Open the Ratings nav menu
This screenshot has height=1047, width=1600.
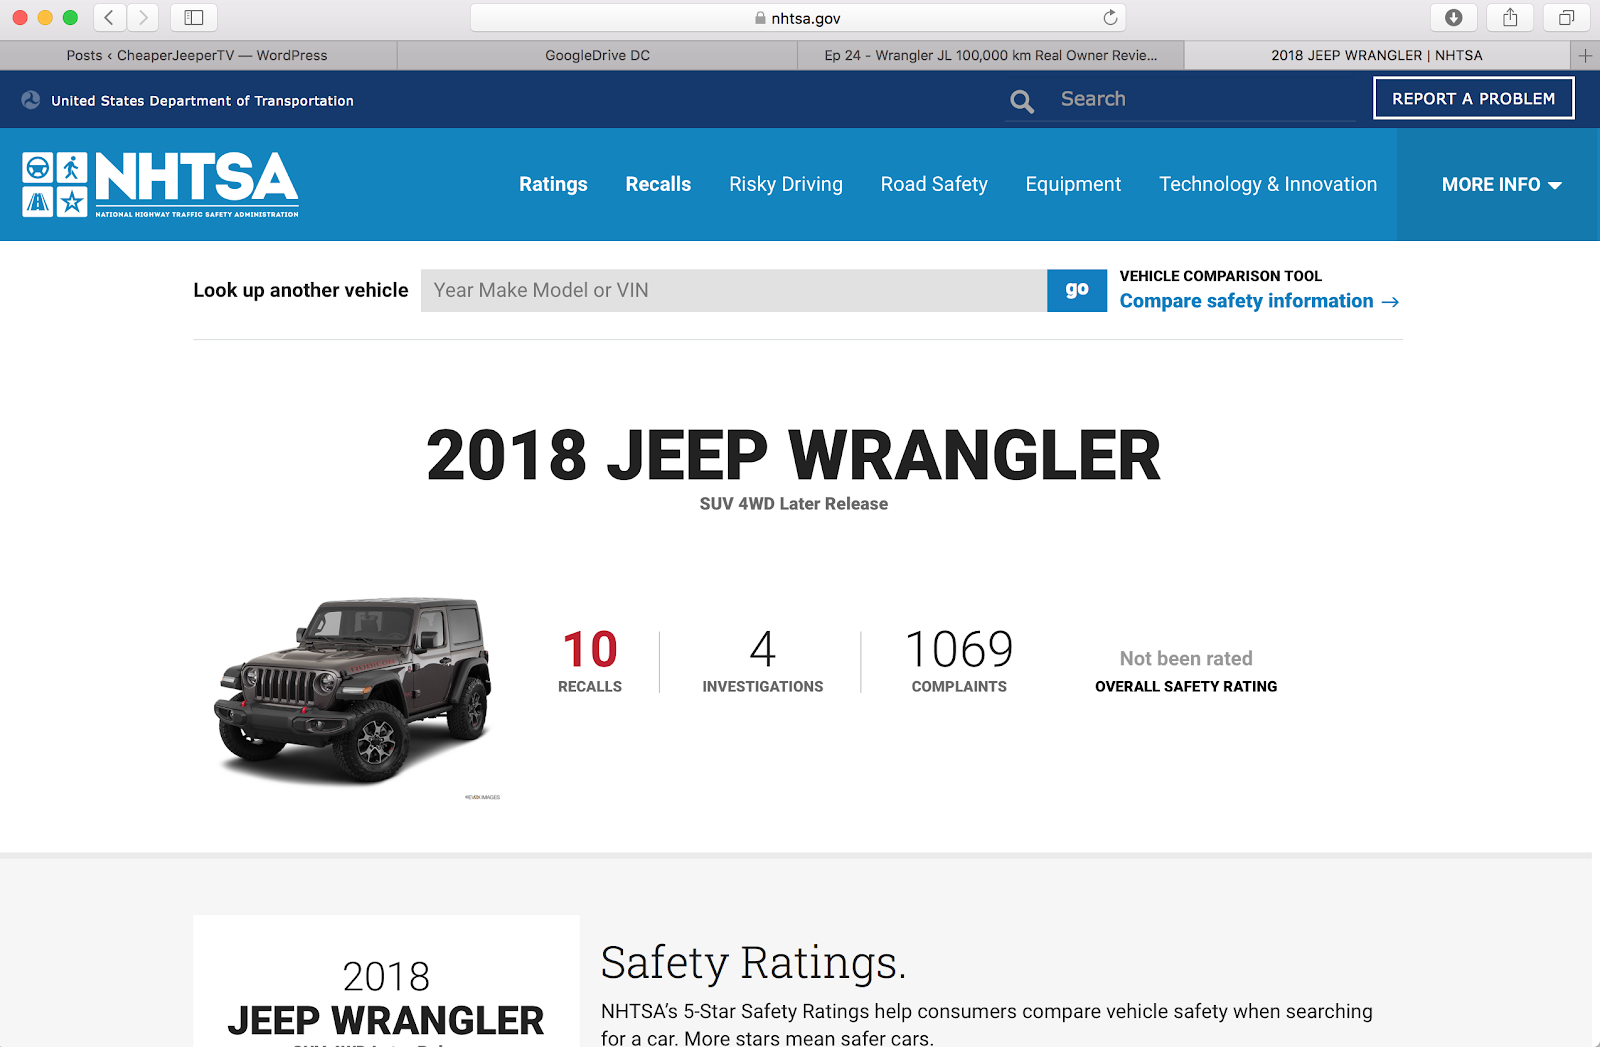[x=553, y=184]
